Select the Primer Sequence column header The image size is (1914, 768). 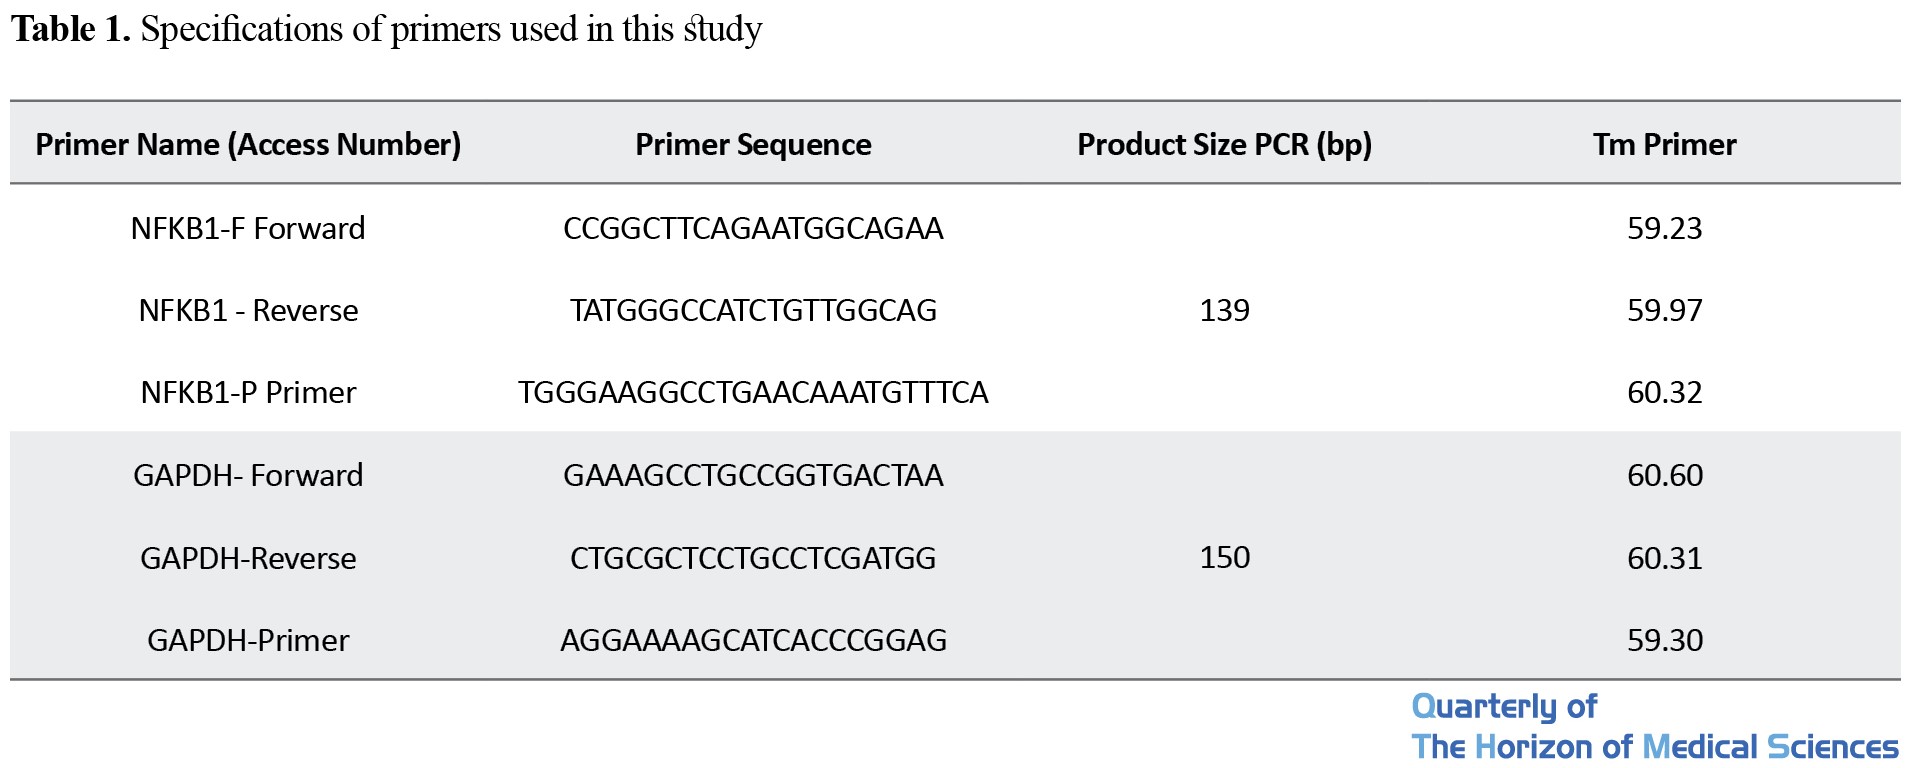pyautogui.click(x=753, y=145)
